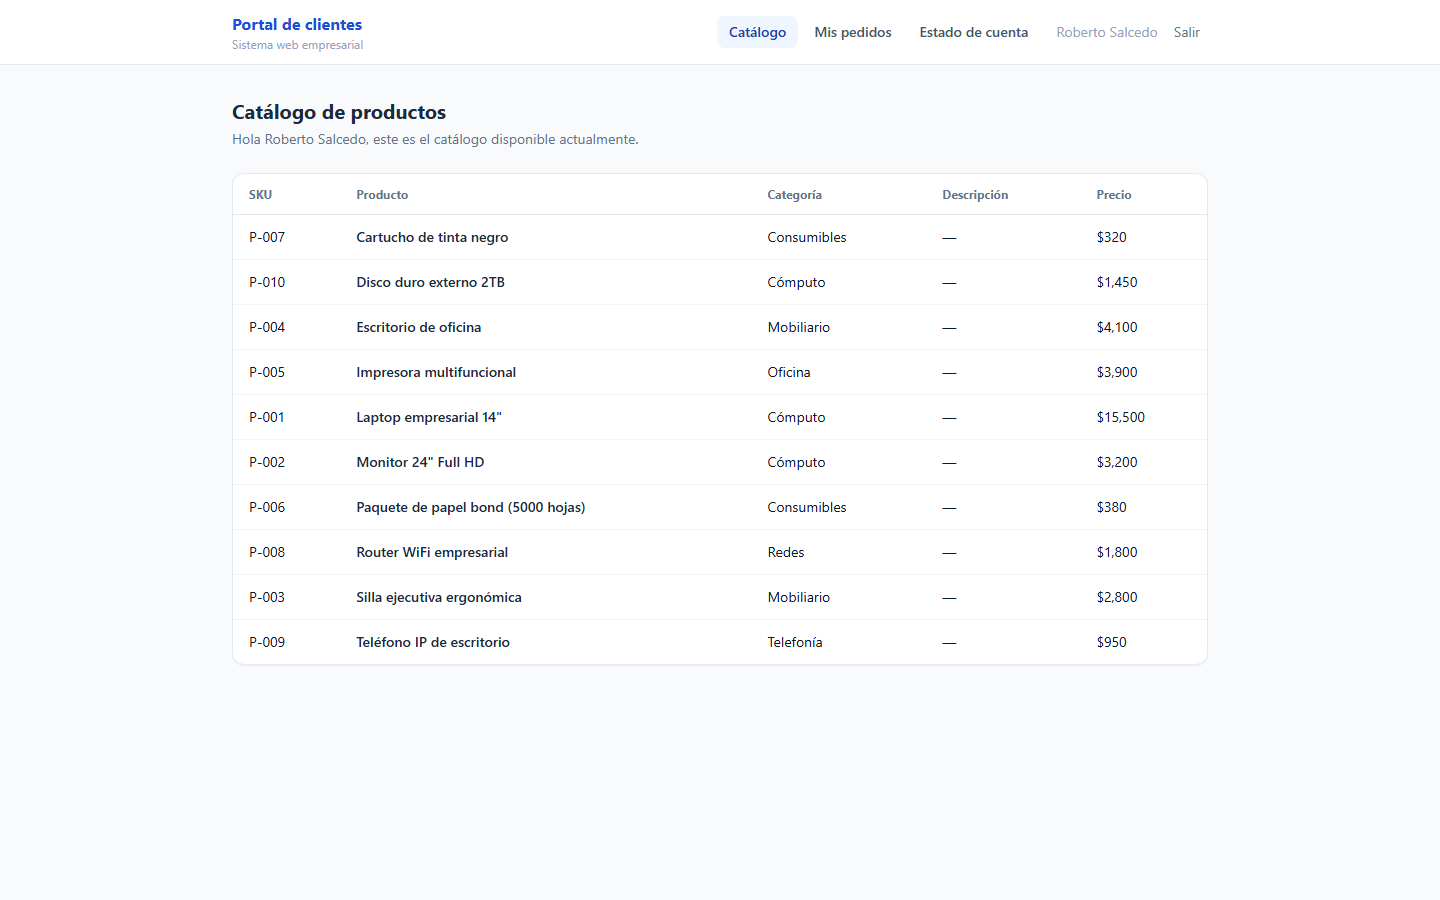Select SKU cell P-002
Screen dimensions: 1440x900
pos(267,462)
